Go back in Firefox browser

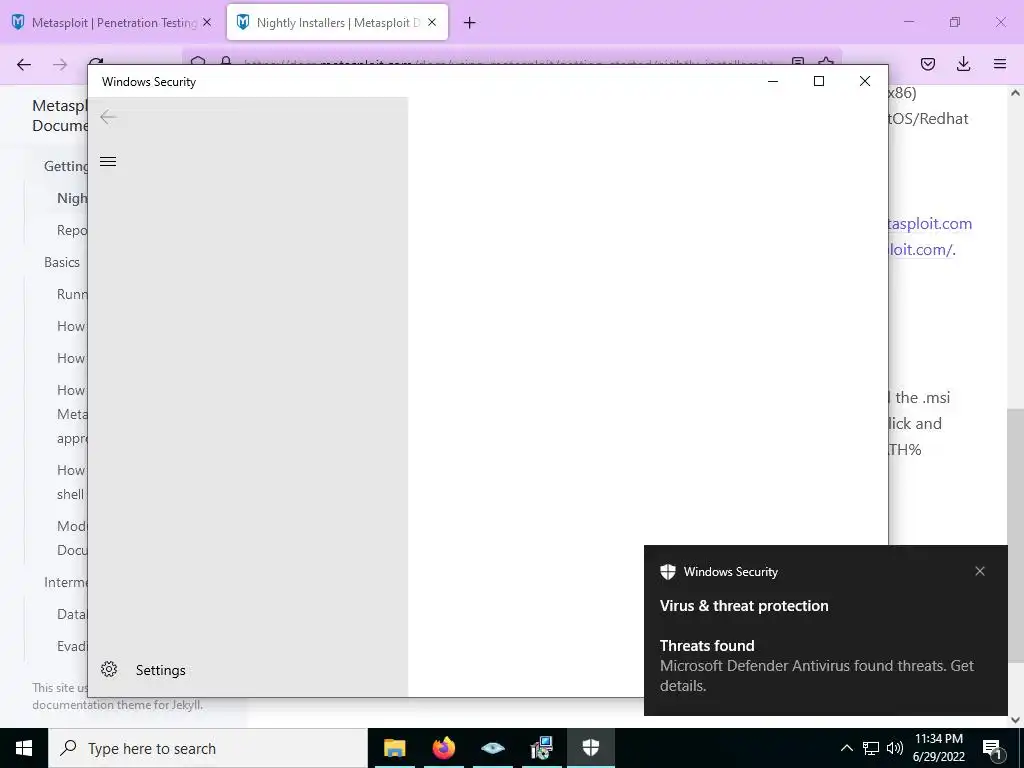[24, 64]
